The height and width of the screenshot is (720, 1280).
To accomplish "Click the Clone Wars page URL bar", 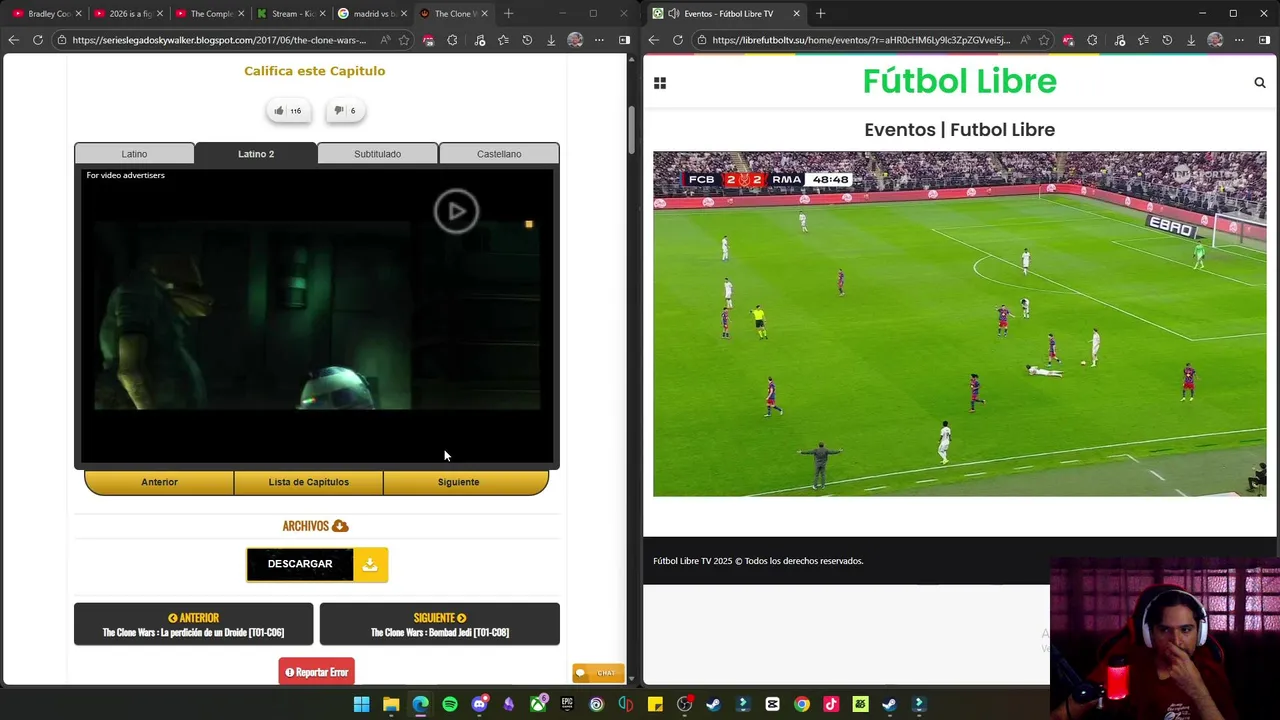I will (219, 40).
